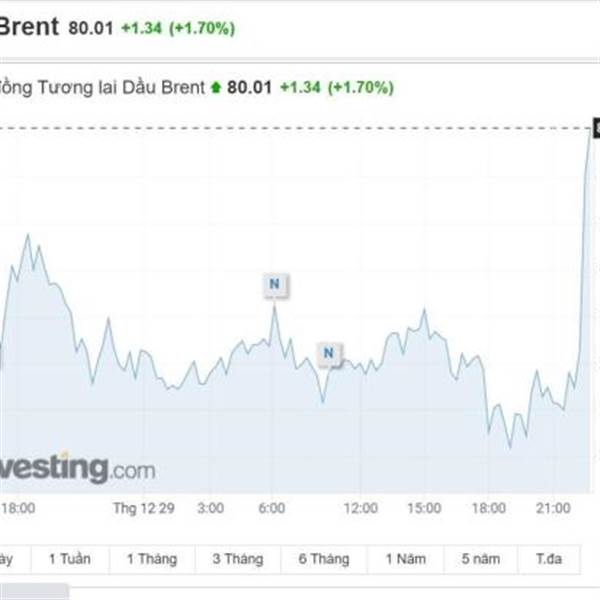Screen dimensions: 600x600
Task: Click the Investing.com watermark logo
Action: pyautogui.click(x=78, y=468)
